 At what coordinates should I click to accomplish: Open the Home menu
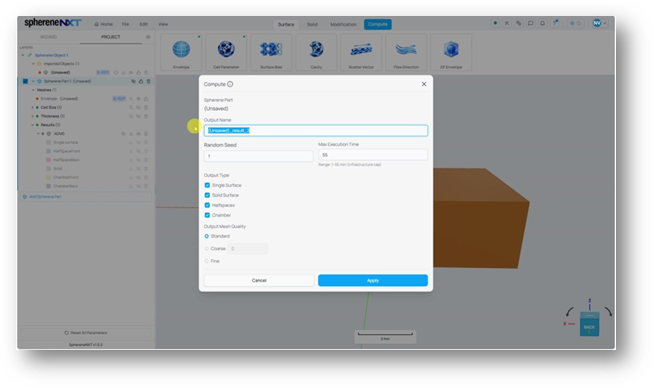[103, 24]
